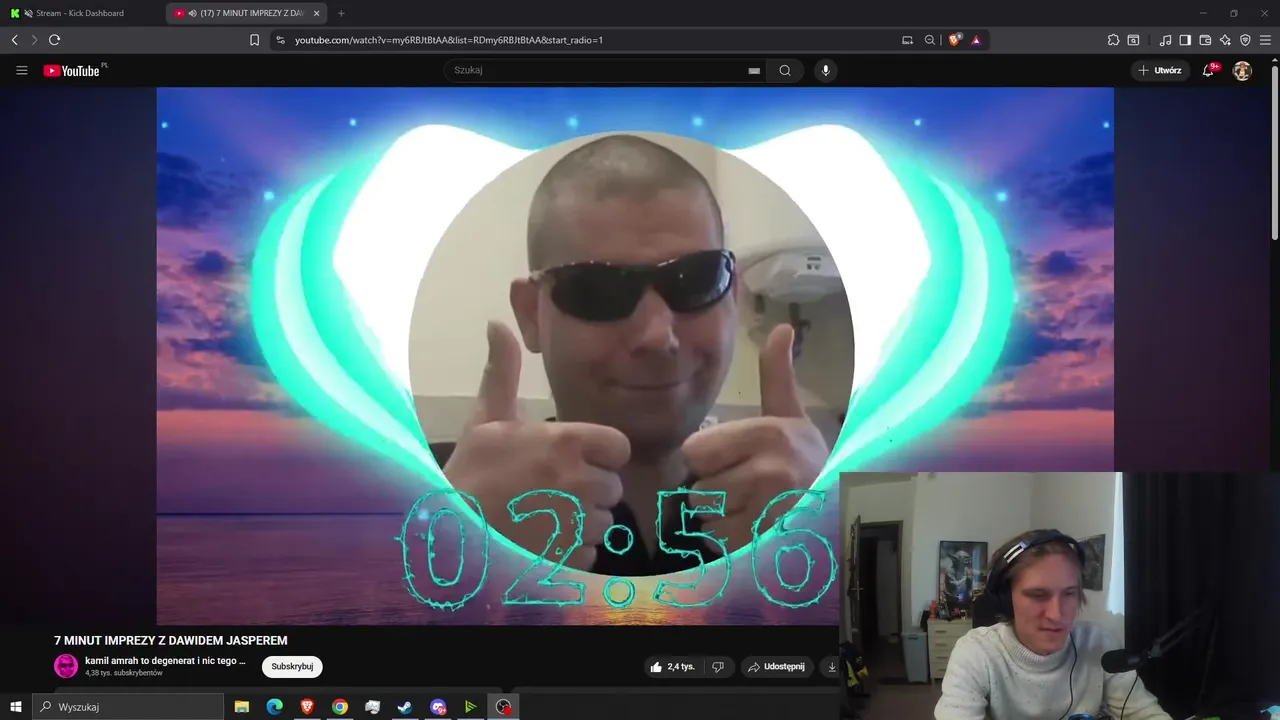This screenshot has height=720, width=1280.
Task: Launch Microsoft Edge from the taskbar
Action: pyautogui.click(x=275, y=707)
